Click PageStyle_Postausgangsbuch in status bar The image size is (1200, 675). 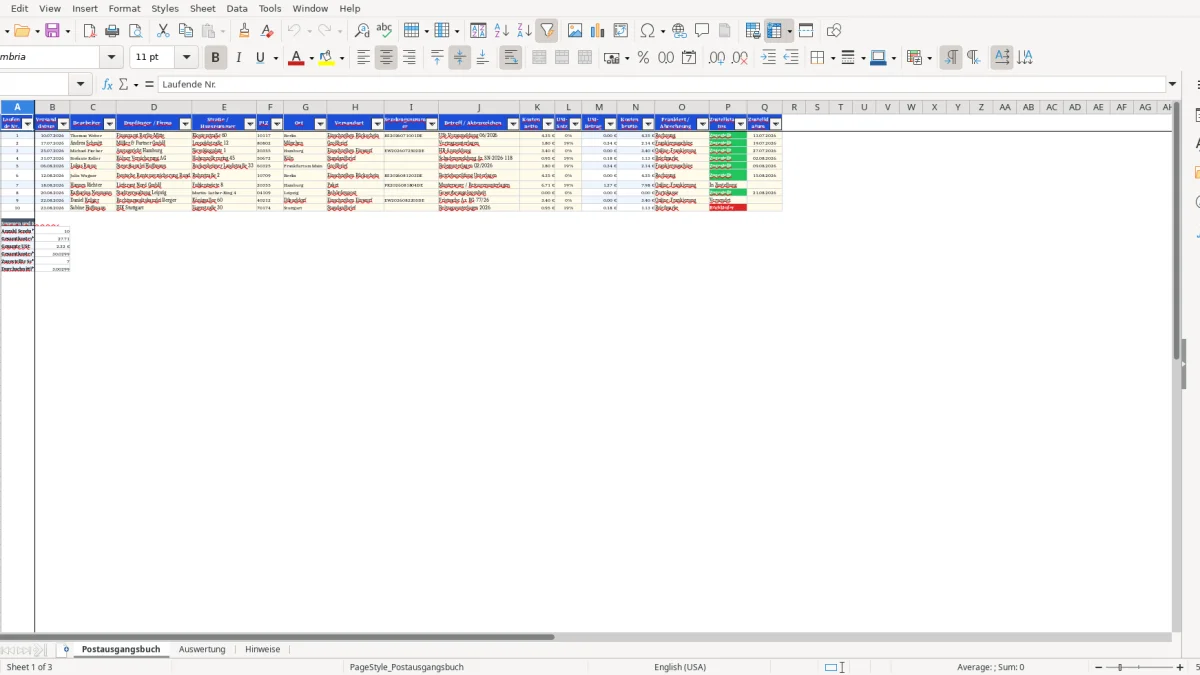tap(407, 667)
